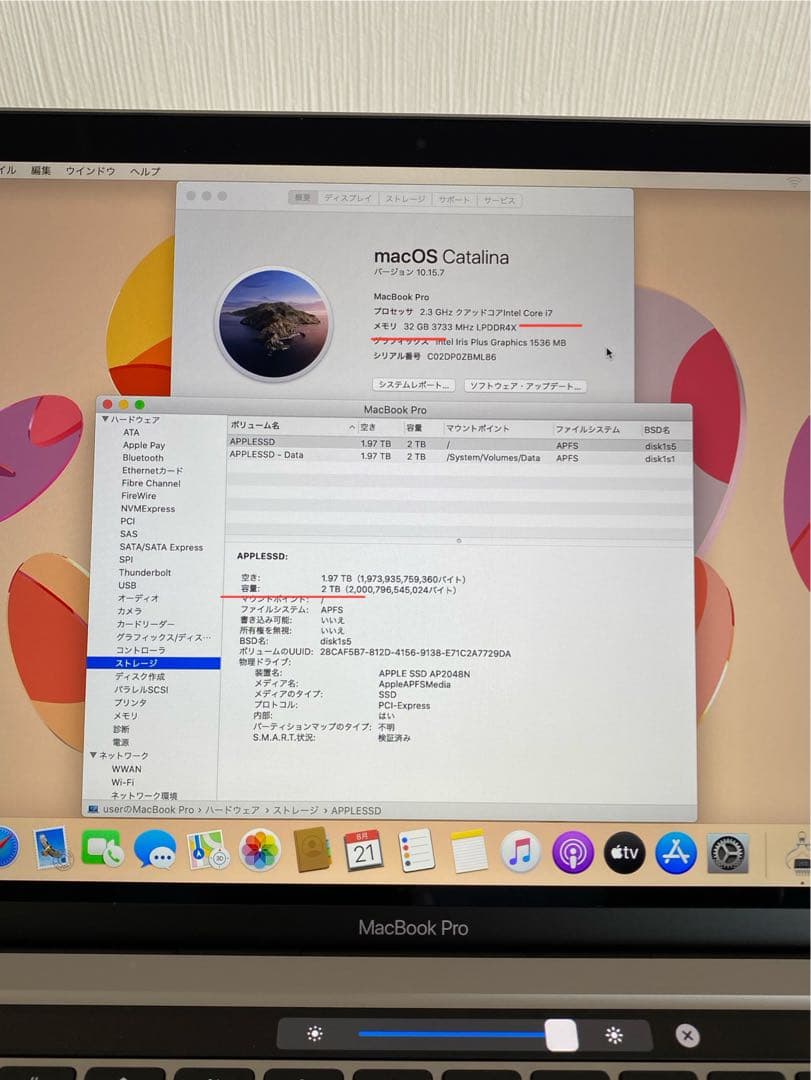Switch to the ディスプレイ tab
The width and height of the screenshot is (811, 1080).
[x=349, y=199]
